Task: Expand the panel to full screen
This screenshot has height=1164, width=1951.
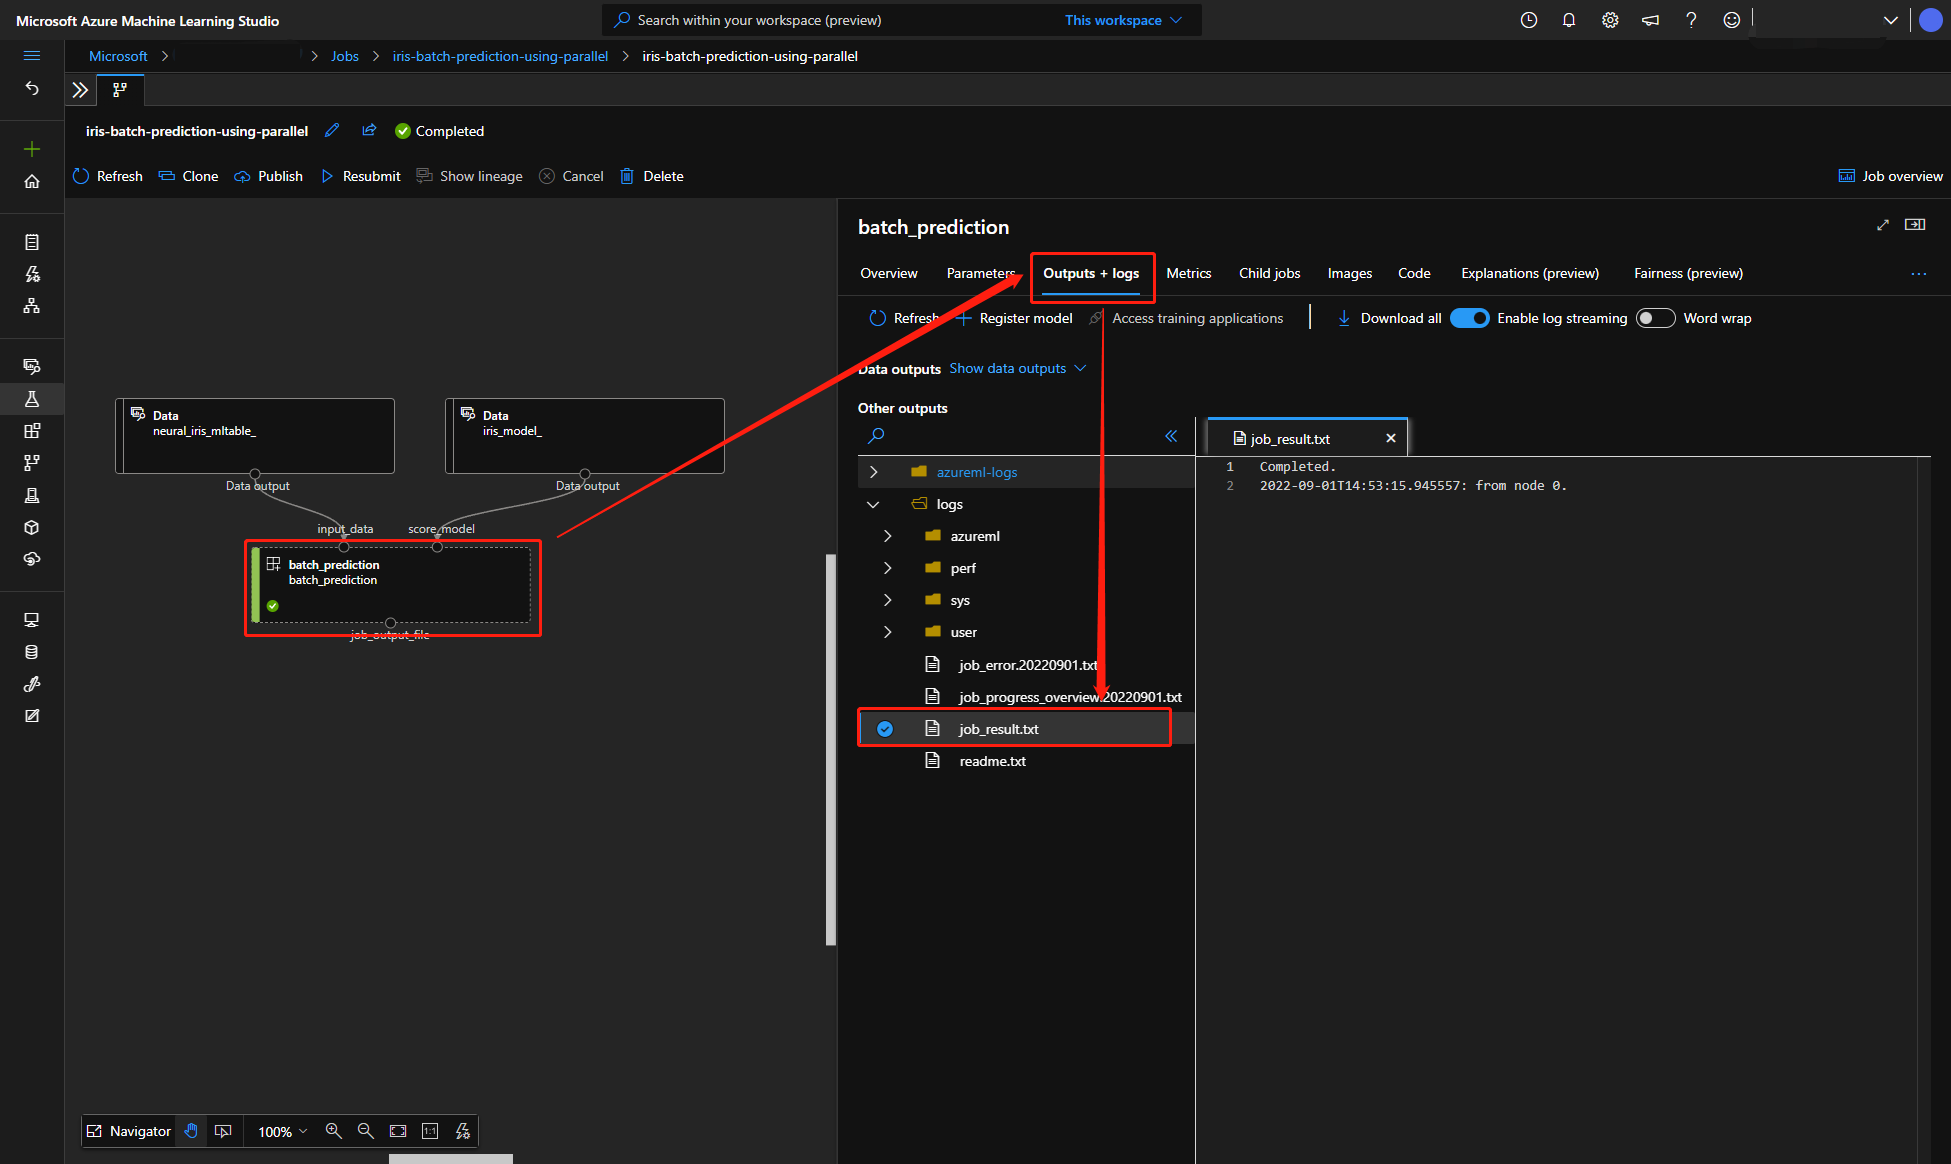Action: pos(1883,225)
